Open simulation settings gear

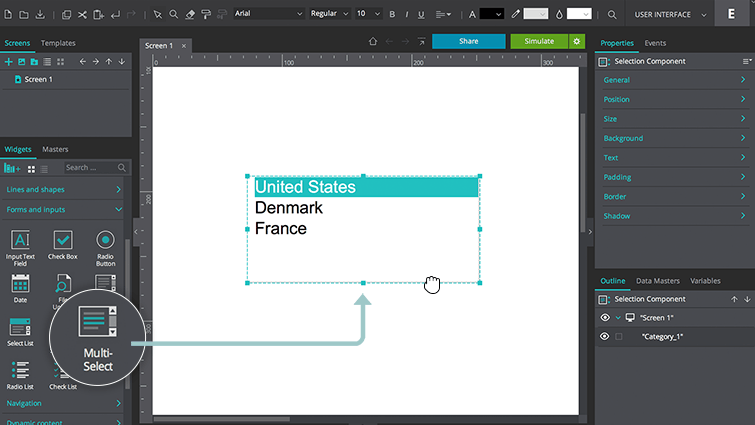[x=576, y=41]
